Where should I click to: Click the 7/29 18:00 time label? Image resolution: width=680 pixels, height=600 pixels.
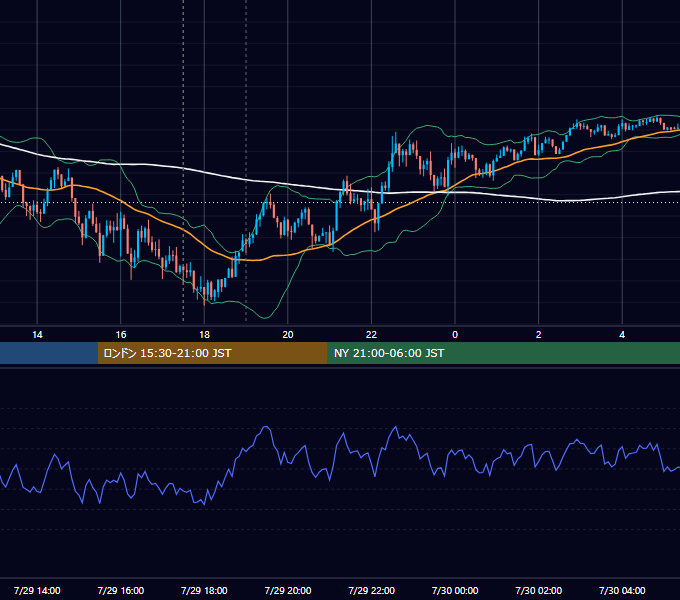click(x=204, y=590)
